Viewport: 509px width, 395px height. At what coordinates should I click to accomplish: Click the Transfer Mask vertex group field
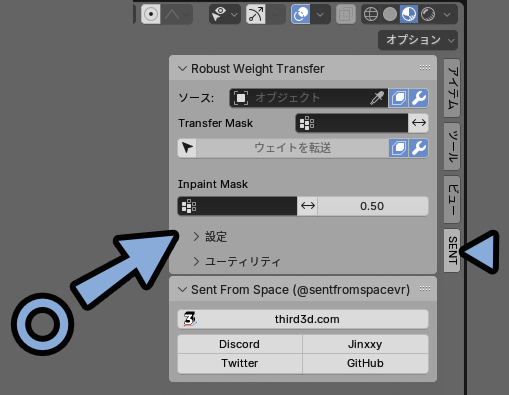(x=352, y=123)
